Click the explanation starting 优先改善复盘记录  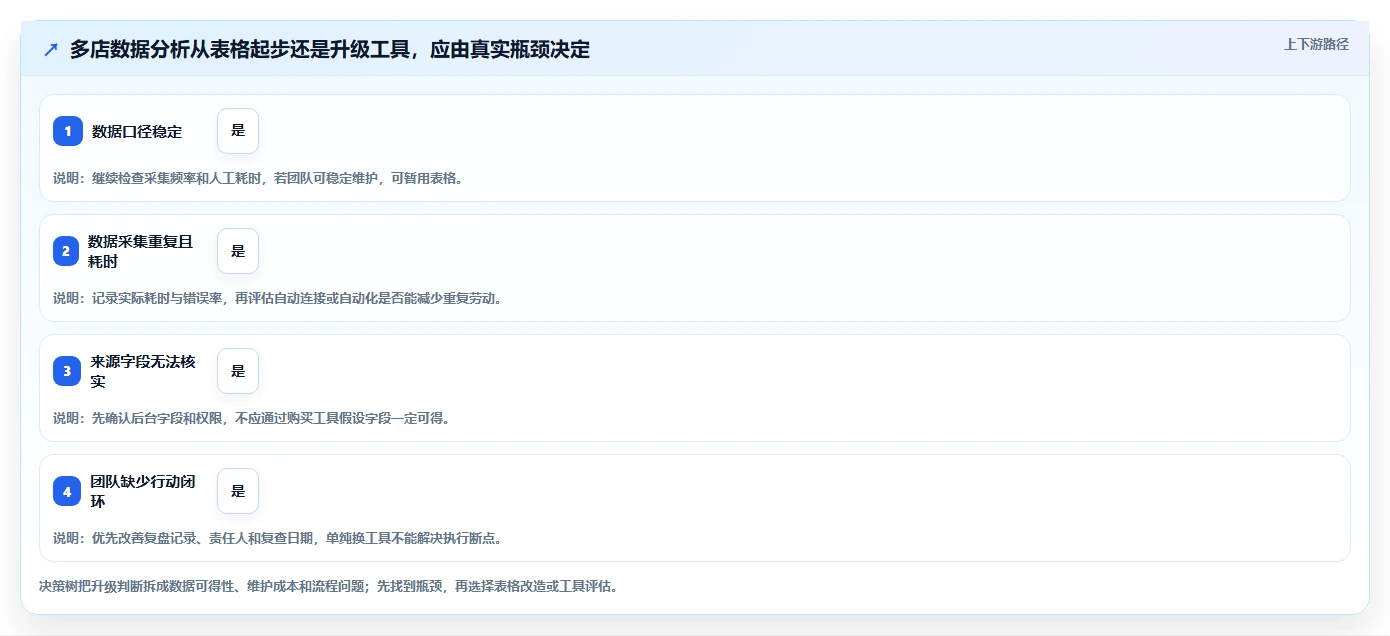[277, 538]
